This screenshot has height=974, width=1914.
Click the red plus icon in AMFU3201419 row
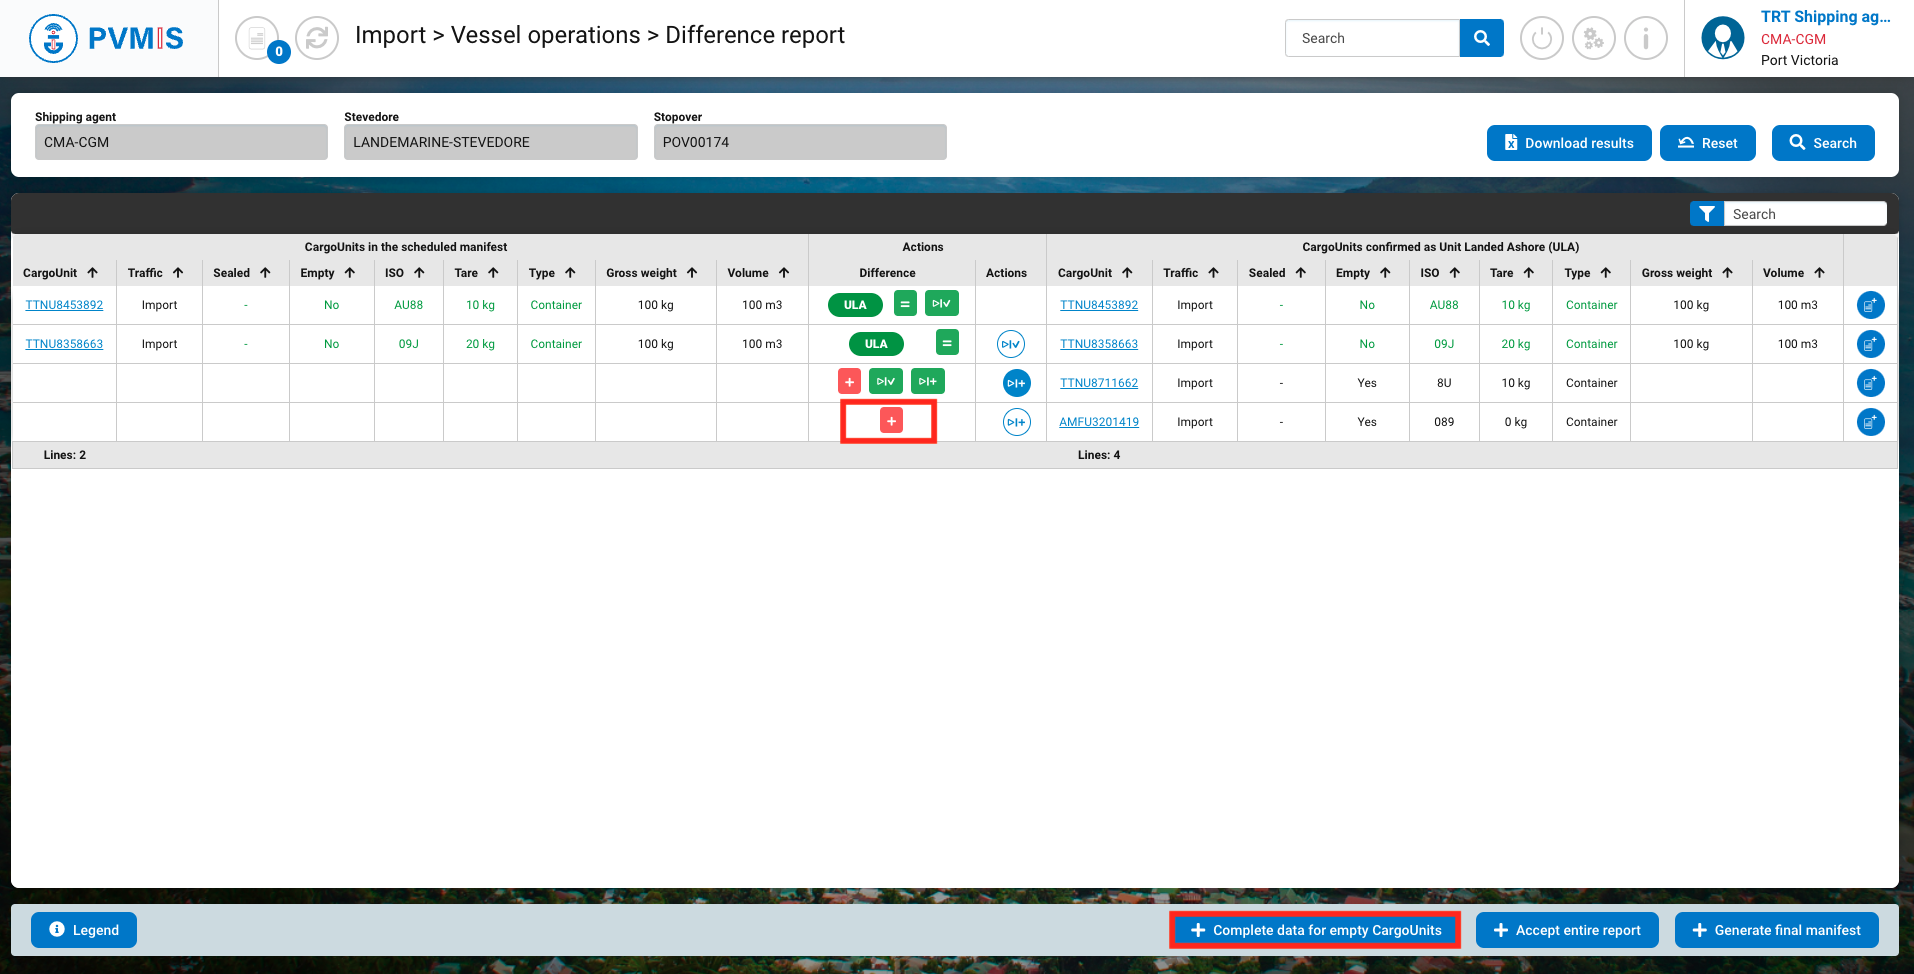tap(890, 421)
